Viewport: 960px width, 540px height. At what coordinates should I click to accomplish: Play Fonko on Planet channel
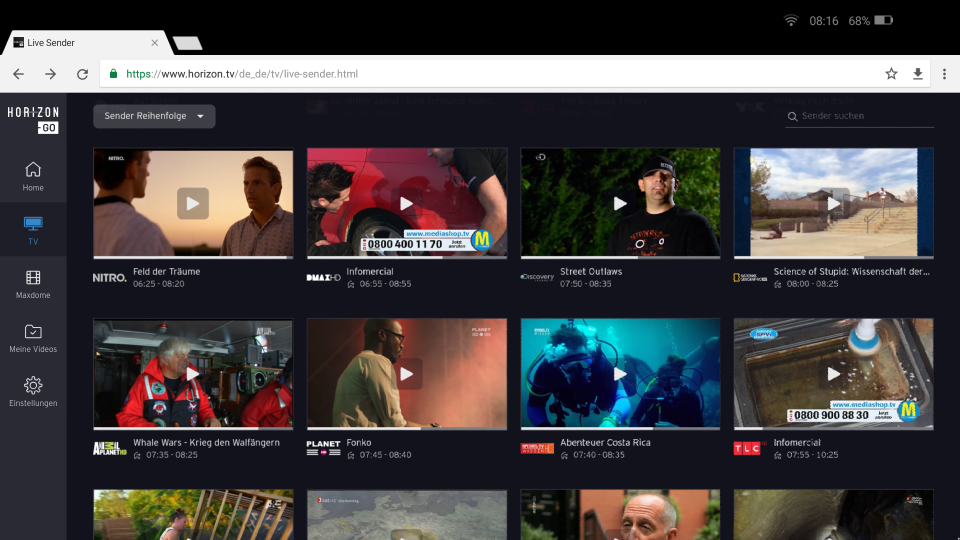[x=407, y=373]
